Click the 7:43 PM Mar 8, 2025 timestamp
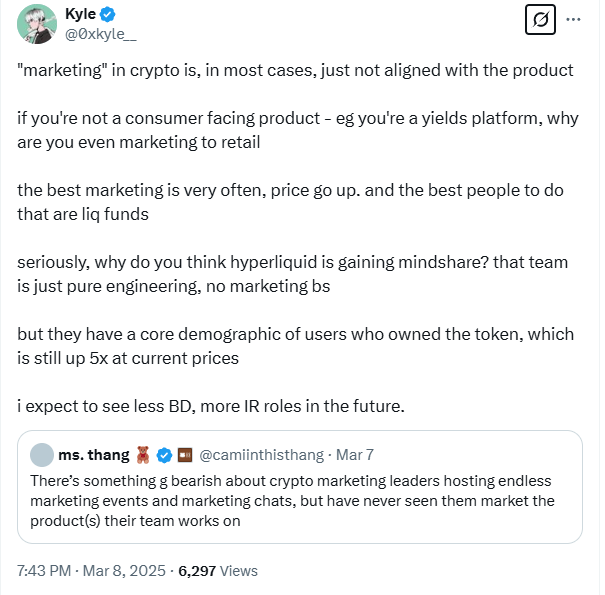The image size is (605, 595). [x=91, y=571]
